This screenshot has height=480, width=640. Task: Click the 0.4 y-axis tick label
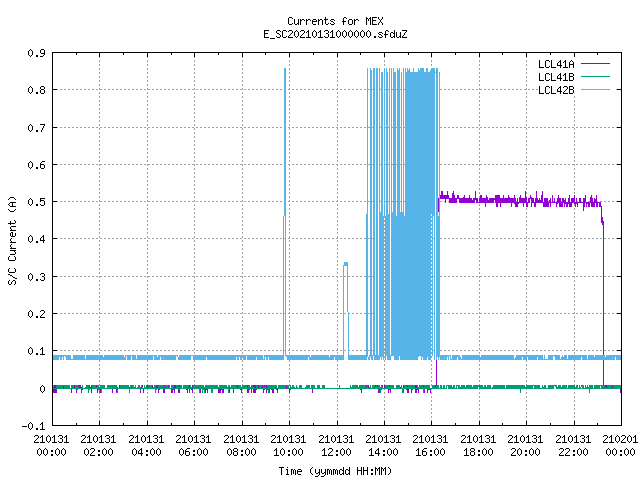click(36, 239)
